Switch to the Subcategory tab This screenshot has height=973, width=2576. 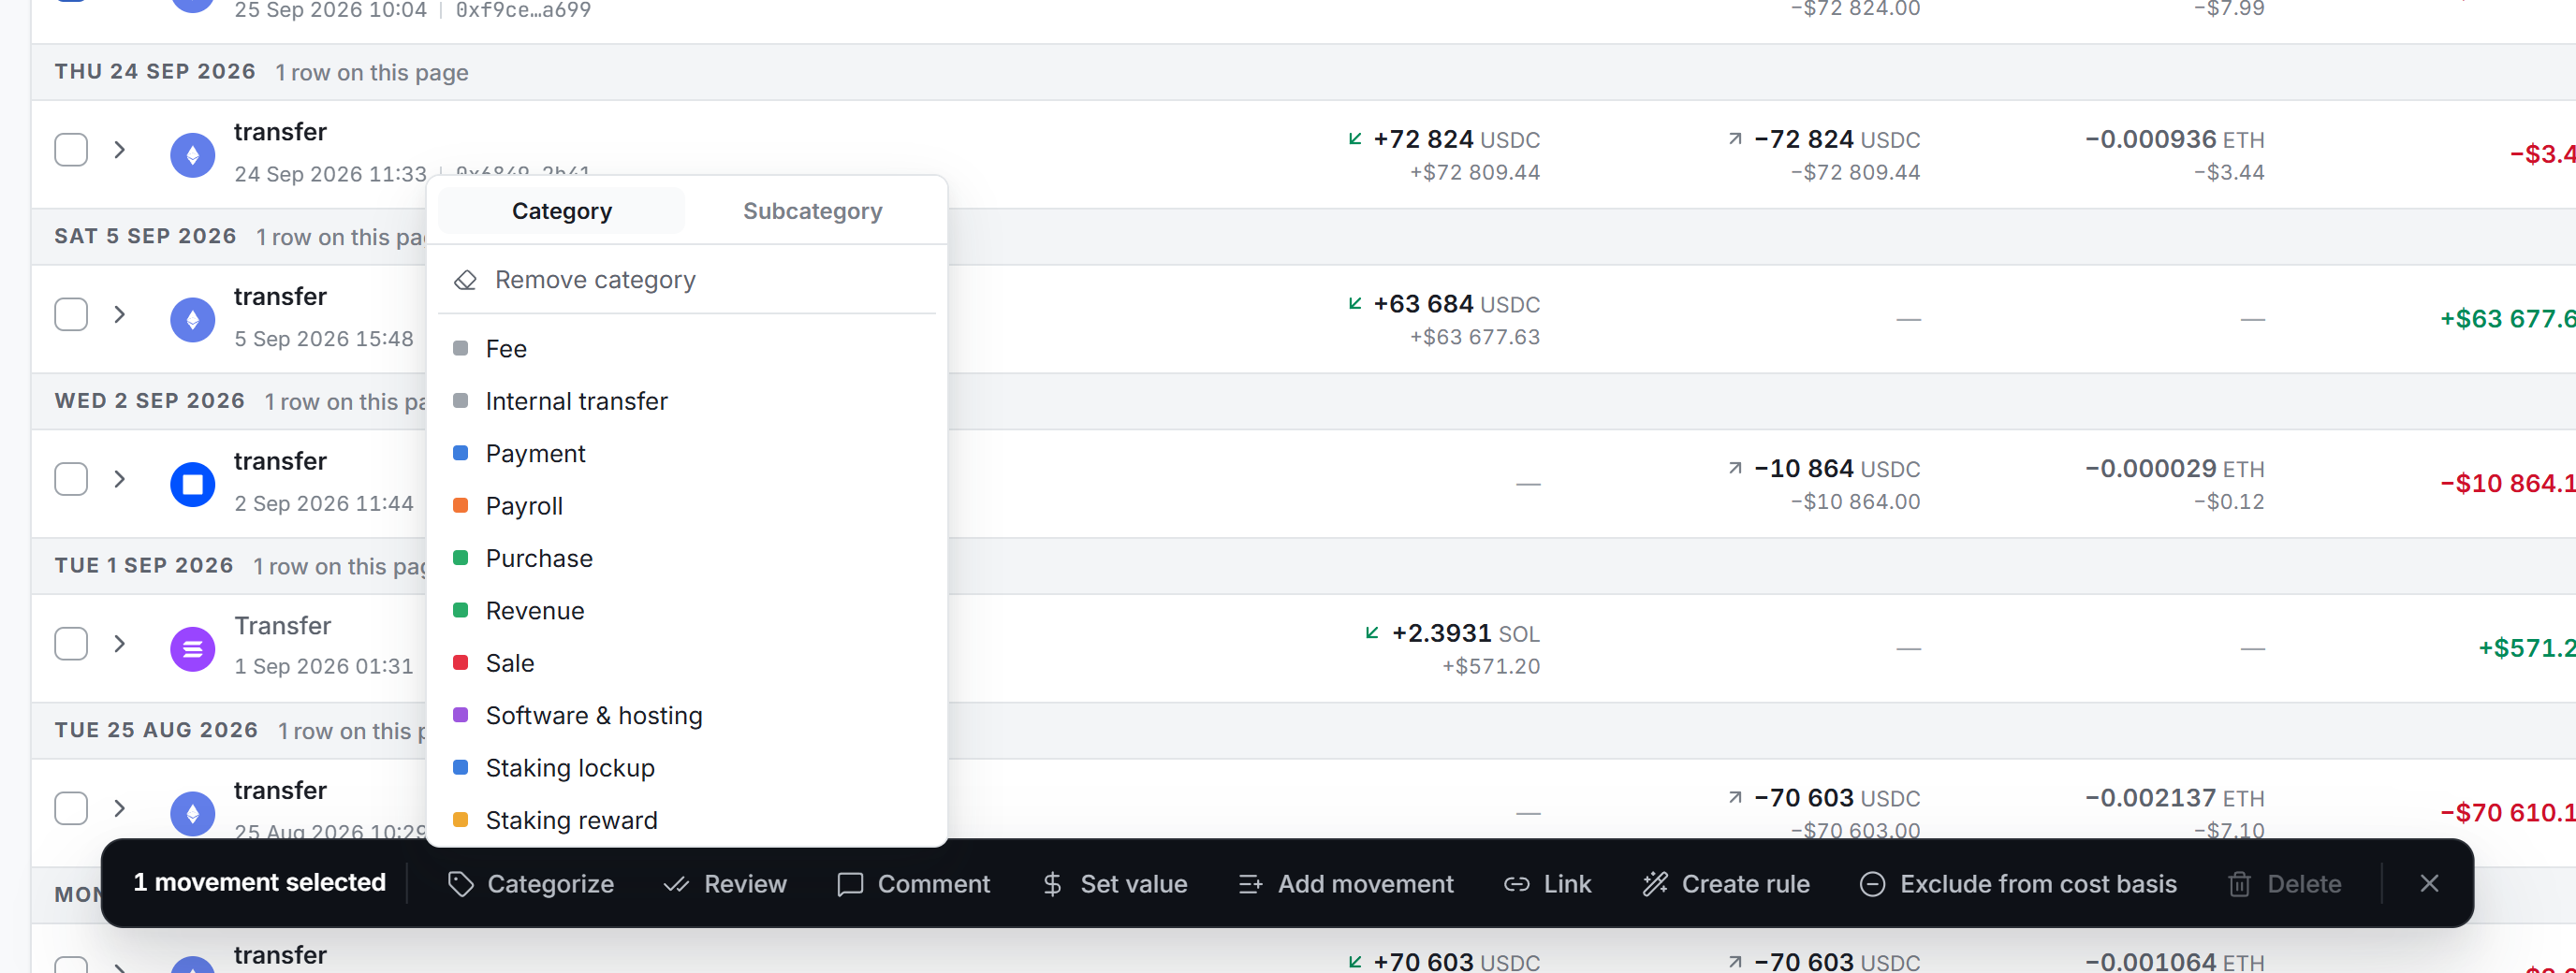click(x=812, y=211)
